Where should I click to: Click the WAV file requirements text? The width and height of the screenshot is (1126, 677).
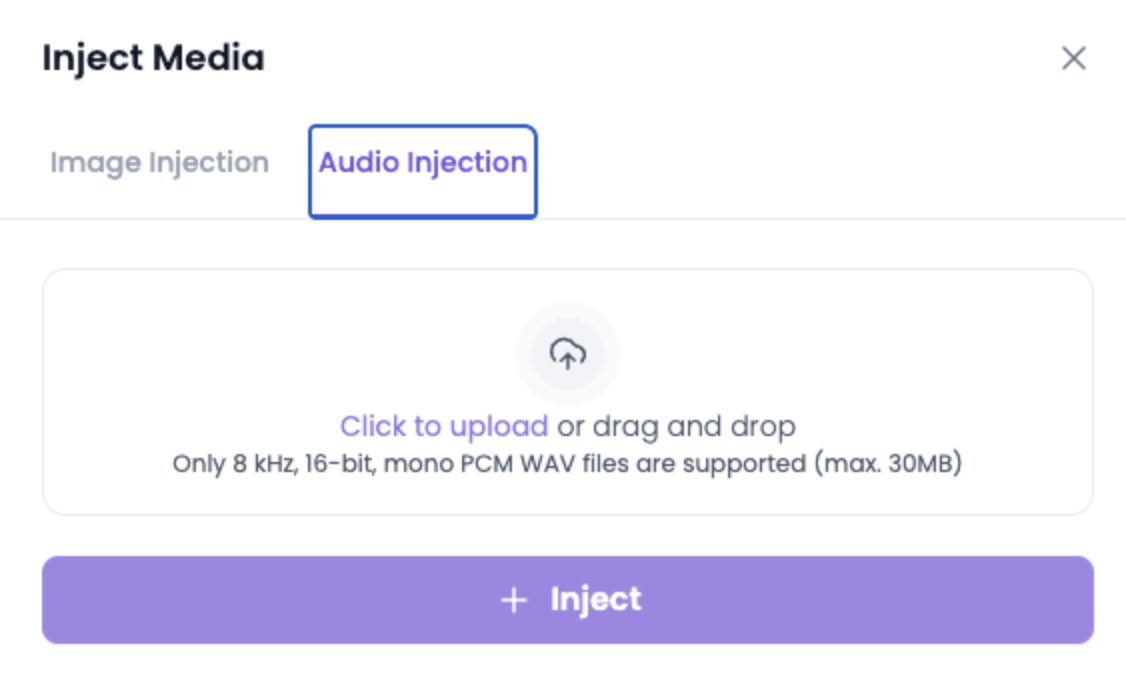[567, 461]
